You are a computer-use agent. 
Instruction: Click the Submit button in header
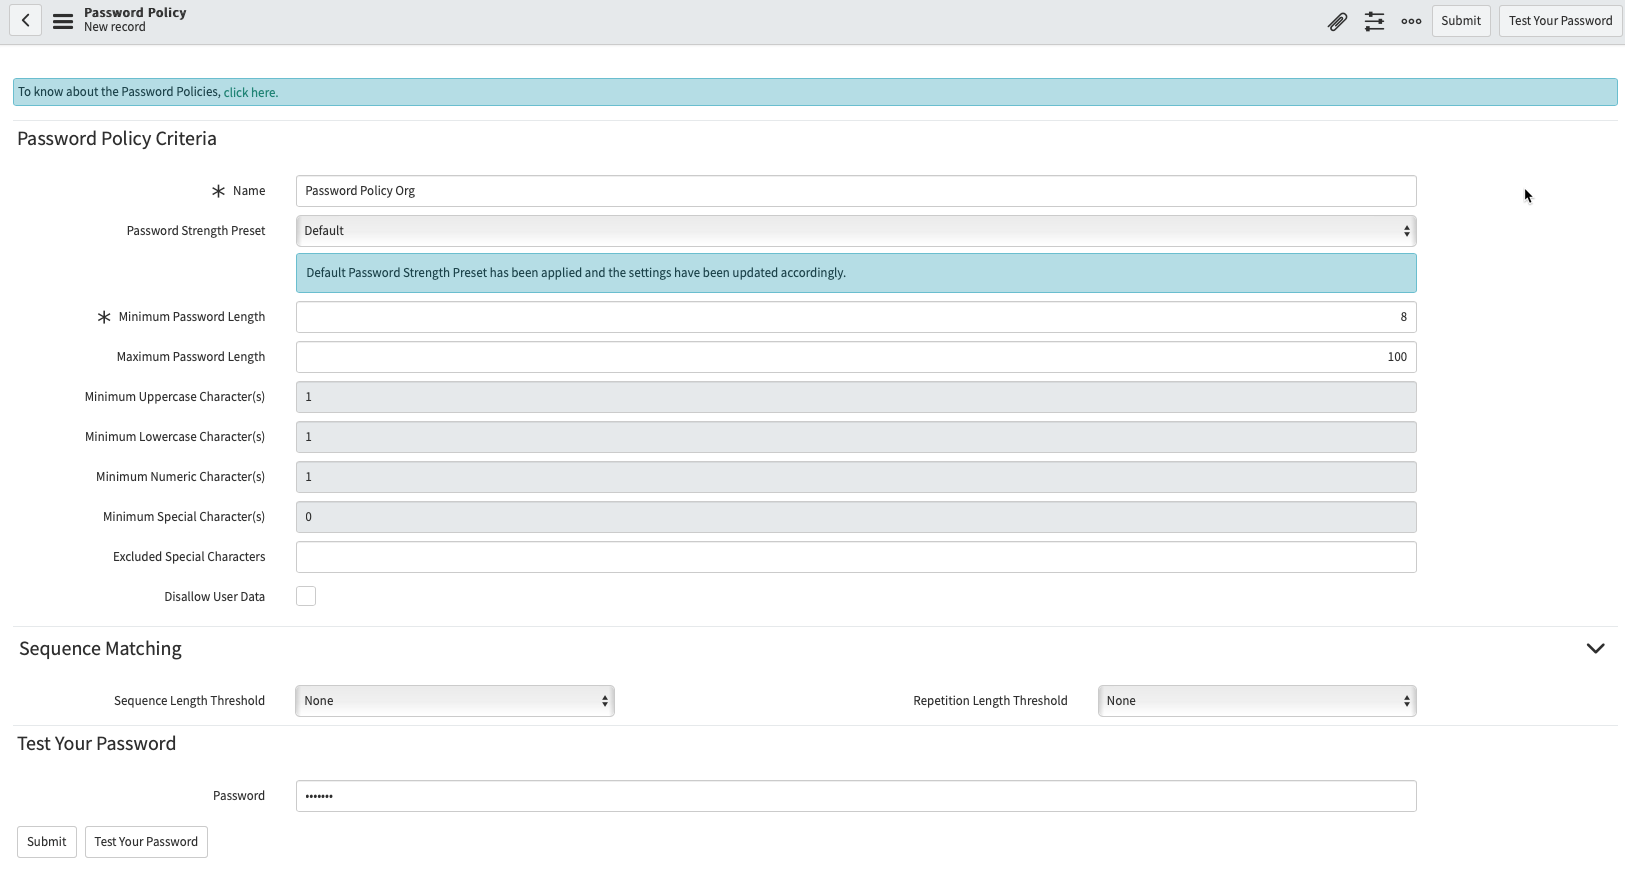tap(1461, 21)
